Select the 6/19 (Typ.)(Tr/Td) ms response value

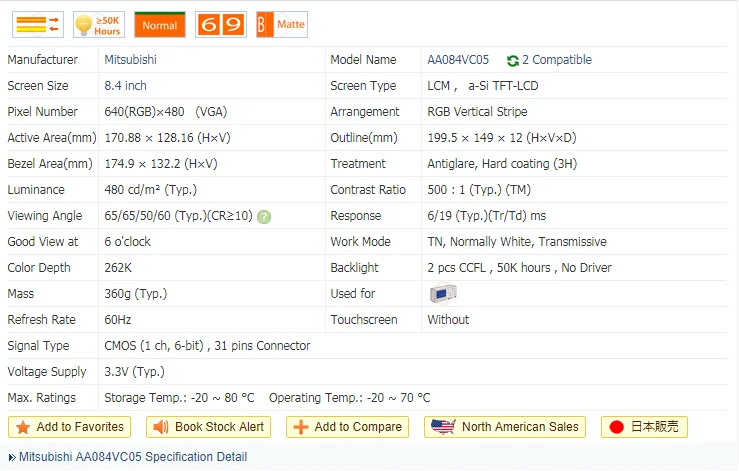point(486,215)
